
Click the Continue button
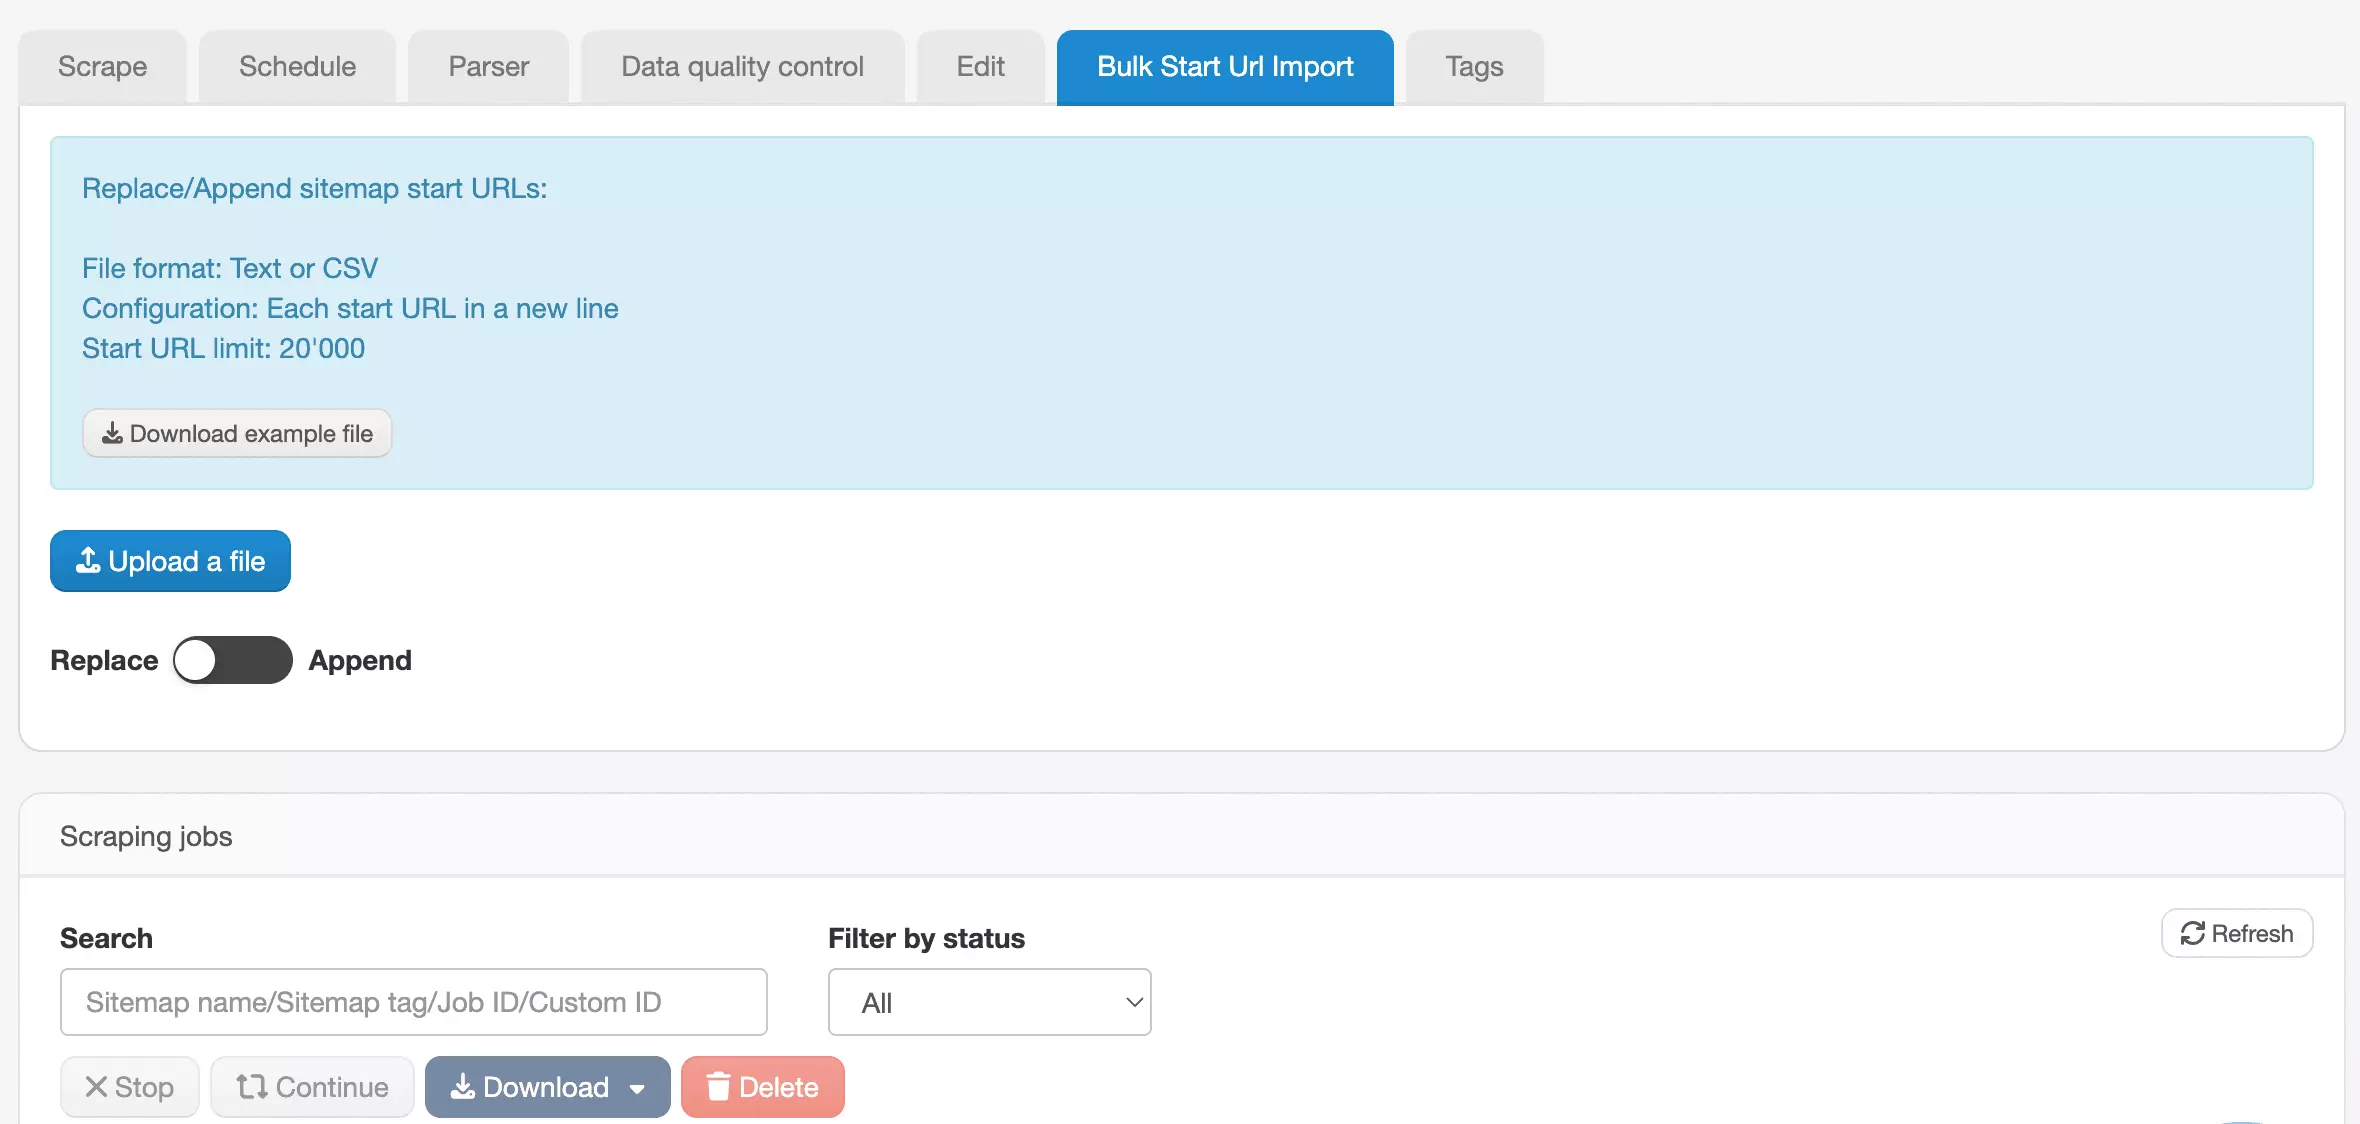pos(312,1087)
